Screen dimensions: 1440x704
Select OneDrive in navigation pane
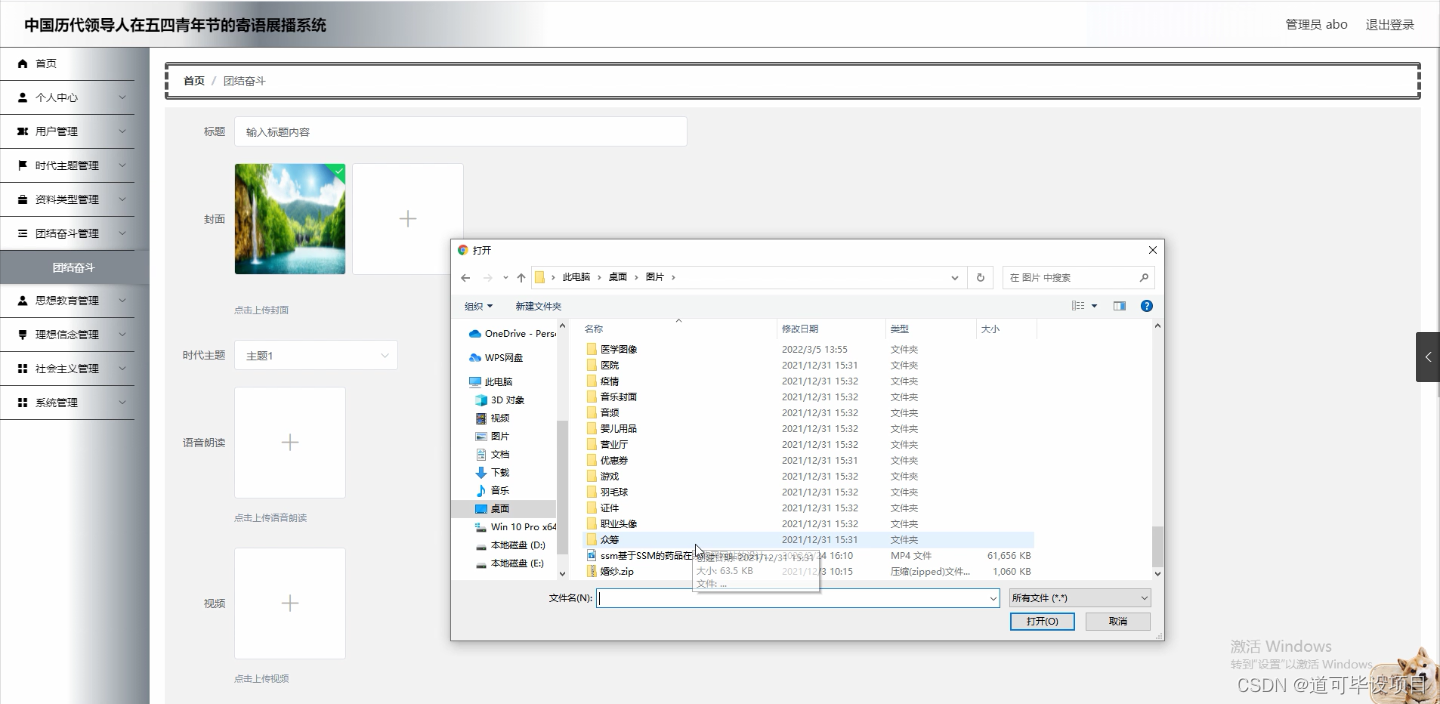click(x=512, y=334)
